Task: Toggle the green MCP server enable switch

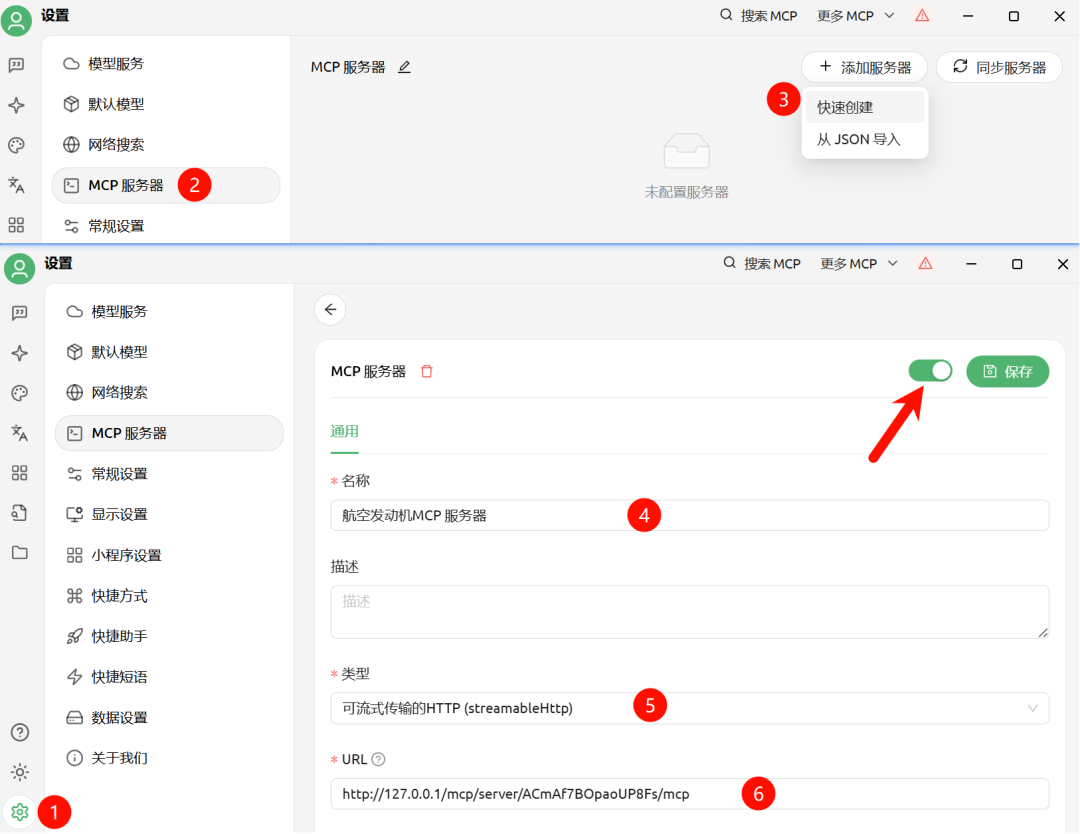Action: point(931,371)
